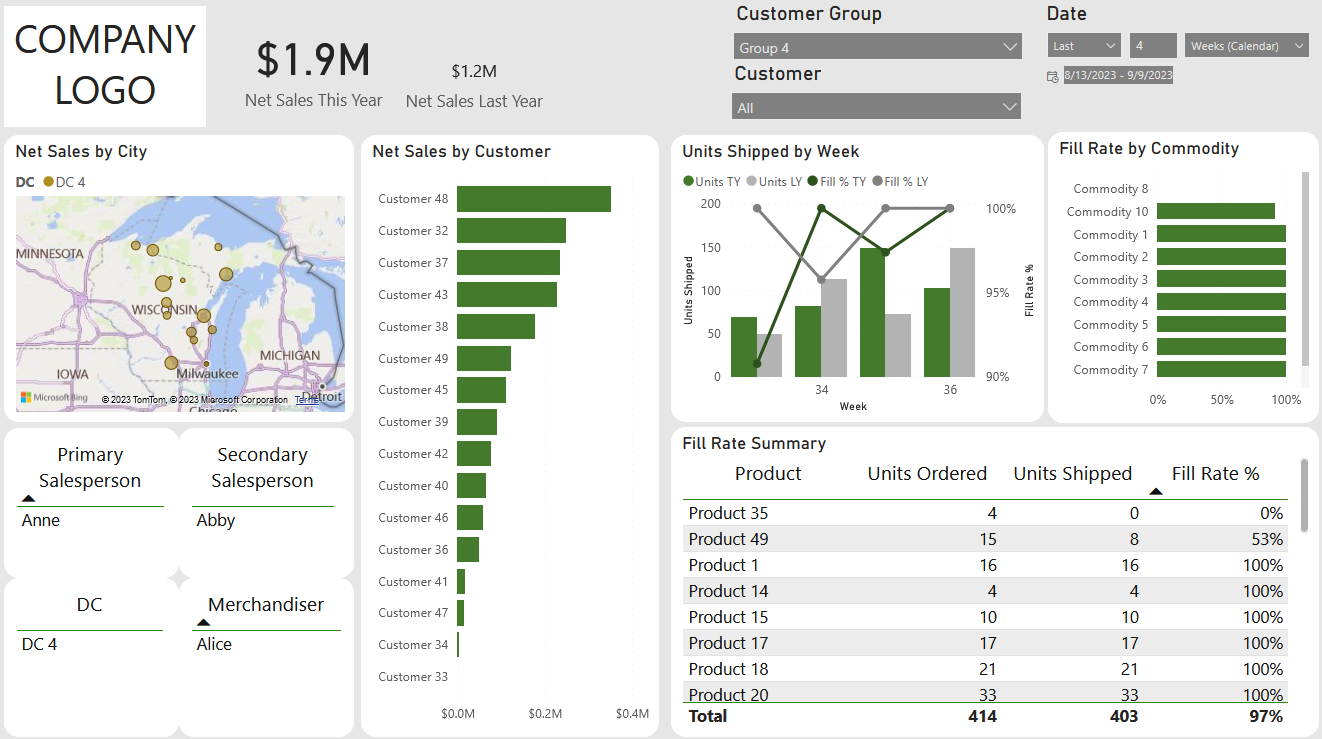Open the Weeks (Calendar) period dropdown

1247,46
